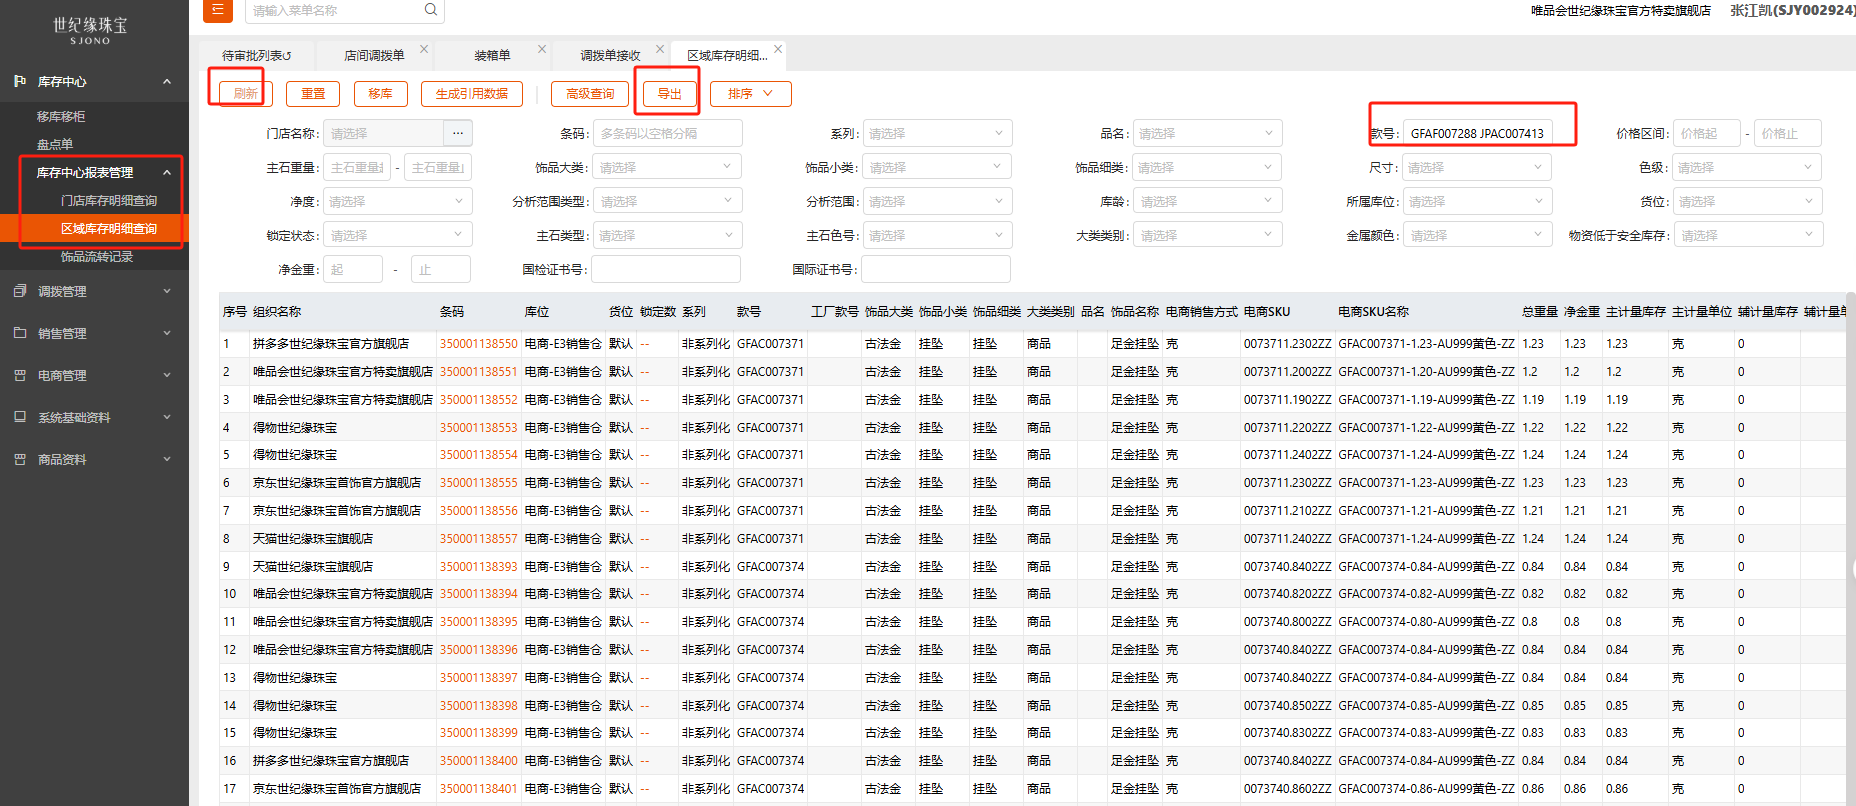1856x806 pixels.
Task: Open the 排序 dropdown button
Action: pyautogui.click(x=750, y=94)
